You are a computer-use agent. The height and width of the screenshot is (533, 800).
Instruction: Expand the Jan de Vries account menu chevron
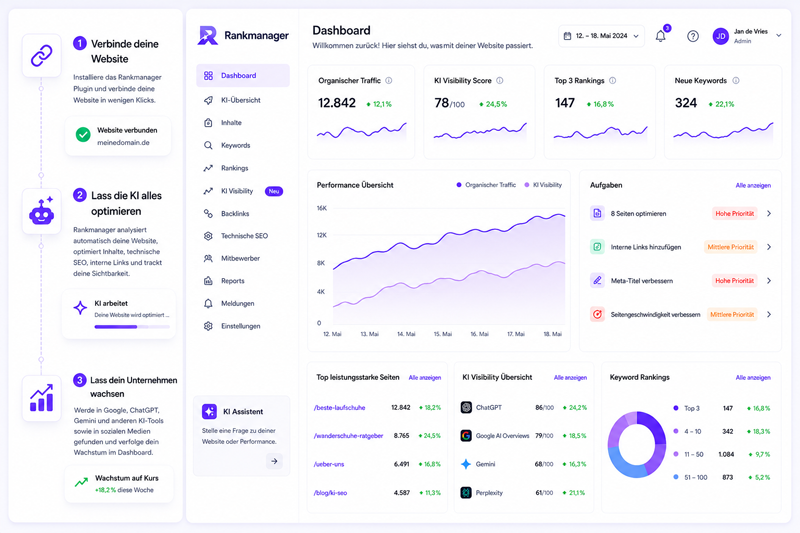click(779, 36)
